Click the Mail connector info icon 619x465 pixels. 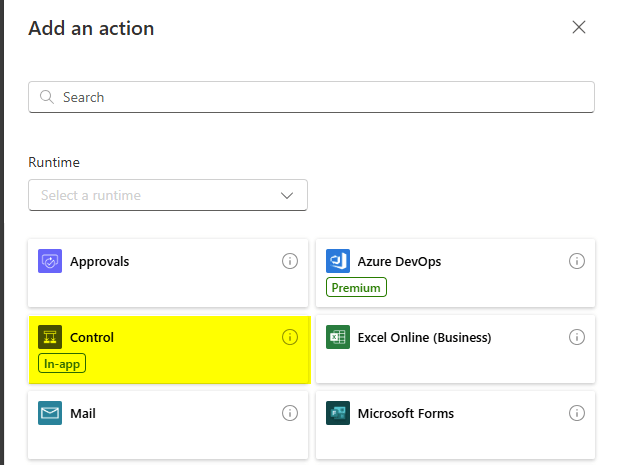click(x=290, y=413)
